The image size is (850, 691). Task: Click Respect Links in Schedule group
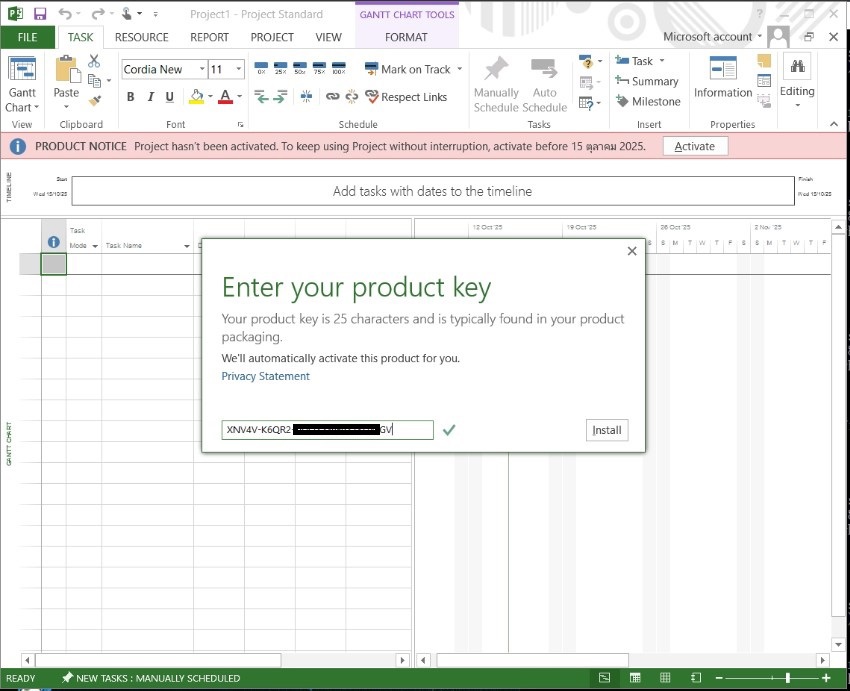[406, 97]
